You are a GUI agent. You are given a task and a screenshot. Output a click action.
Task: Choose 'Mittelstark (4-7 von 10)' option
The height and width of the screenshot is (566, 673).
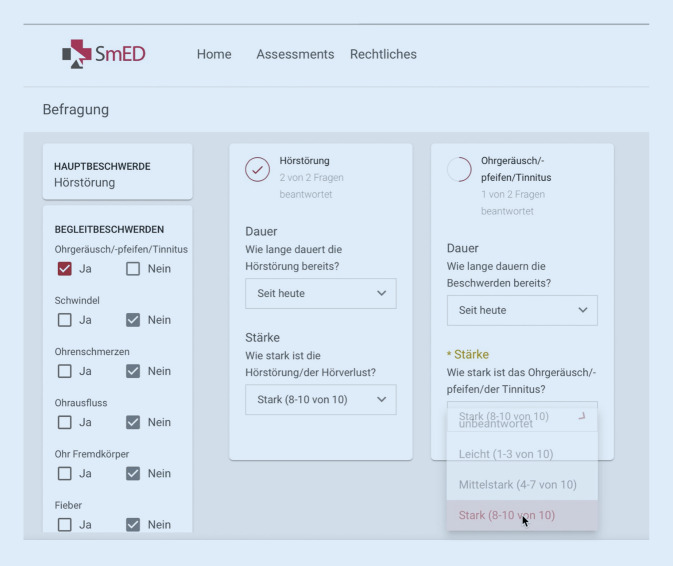coord(522,484)
